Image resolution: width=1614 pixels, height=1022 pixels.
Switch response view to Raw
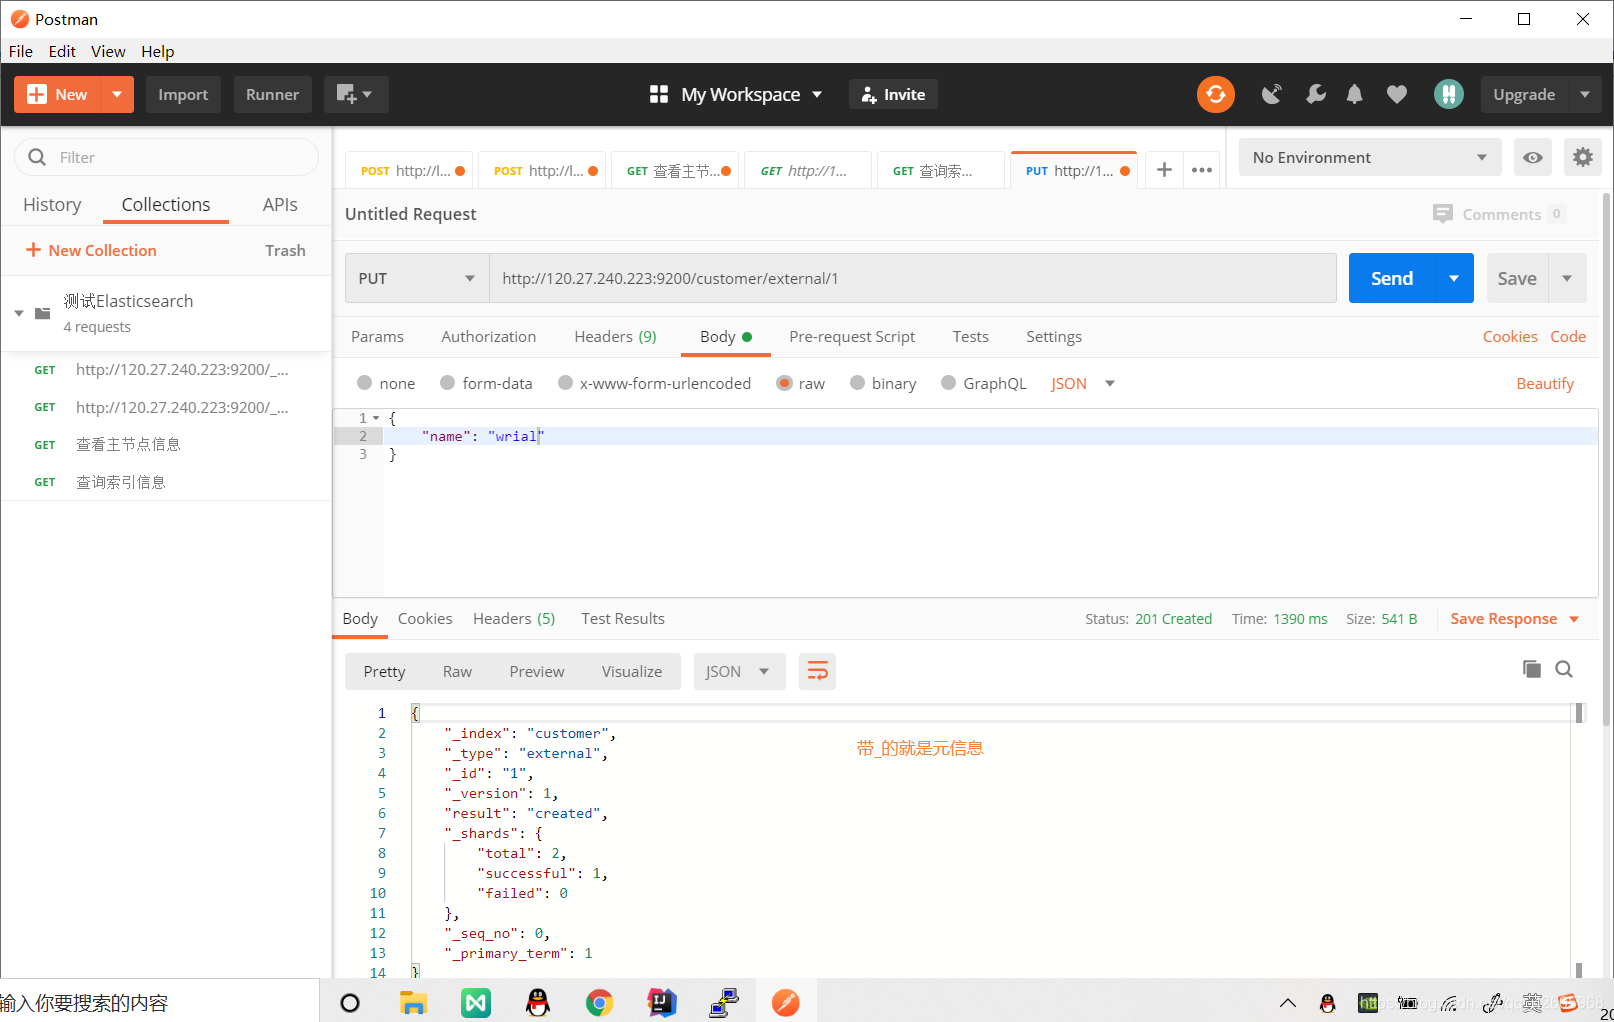[x=457, y=671]
